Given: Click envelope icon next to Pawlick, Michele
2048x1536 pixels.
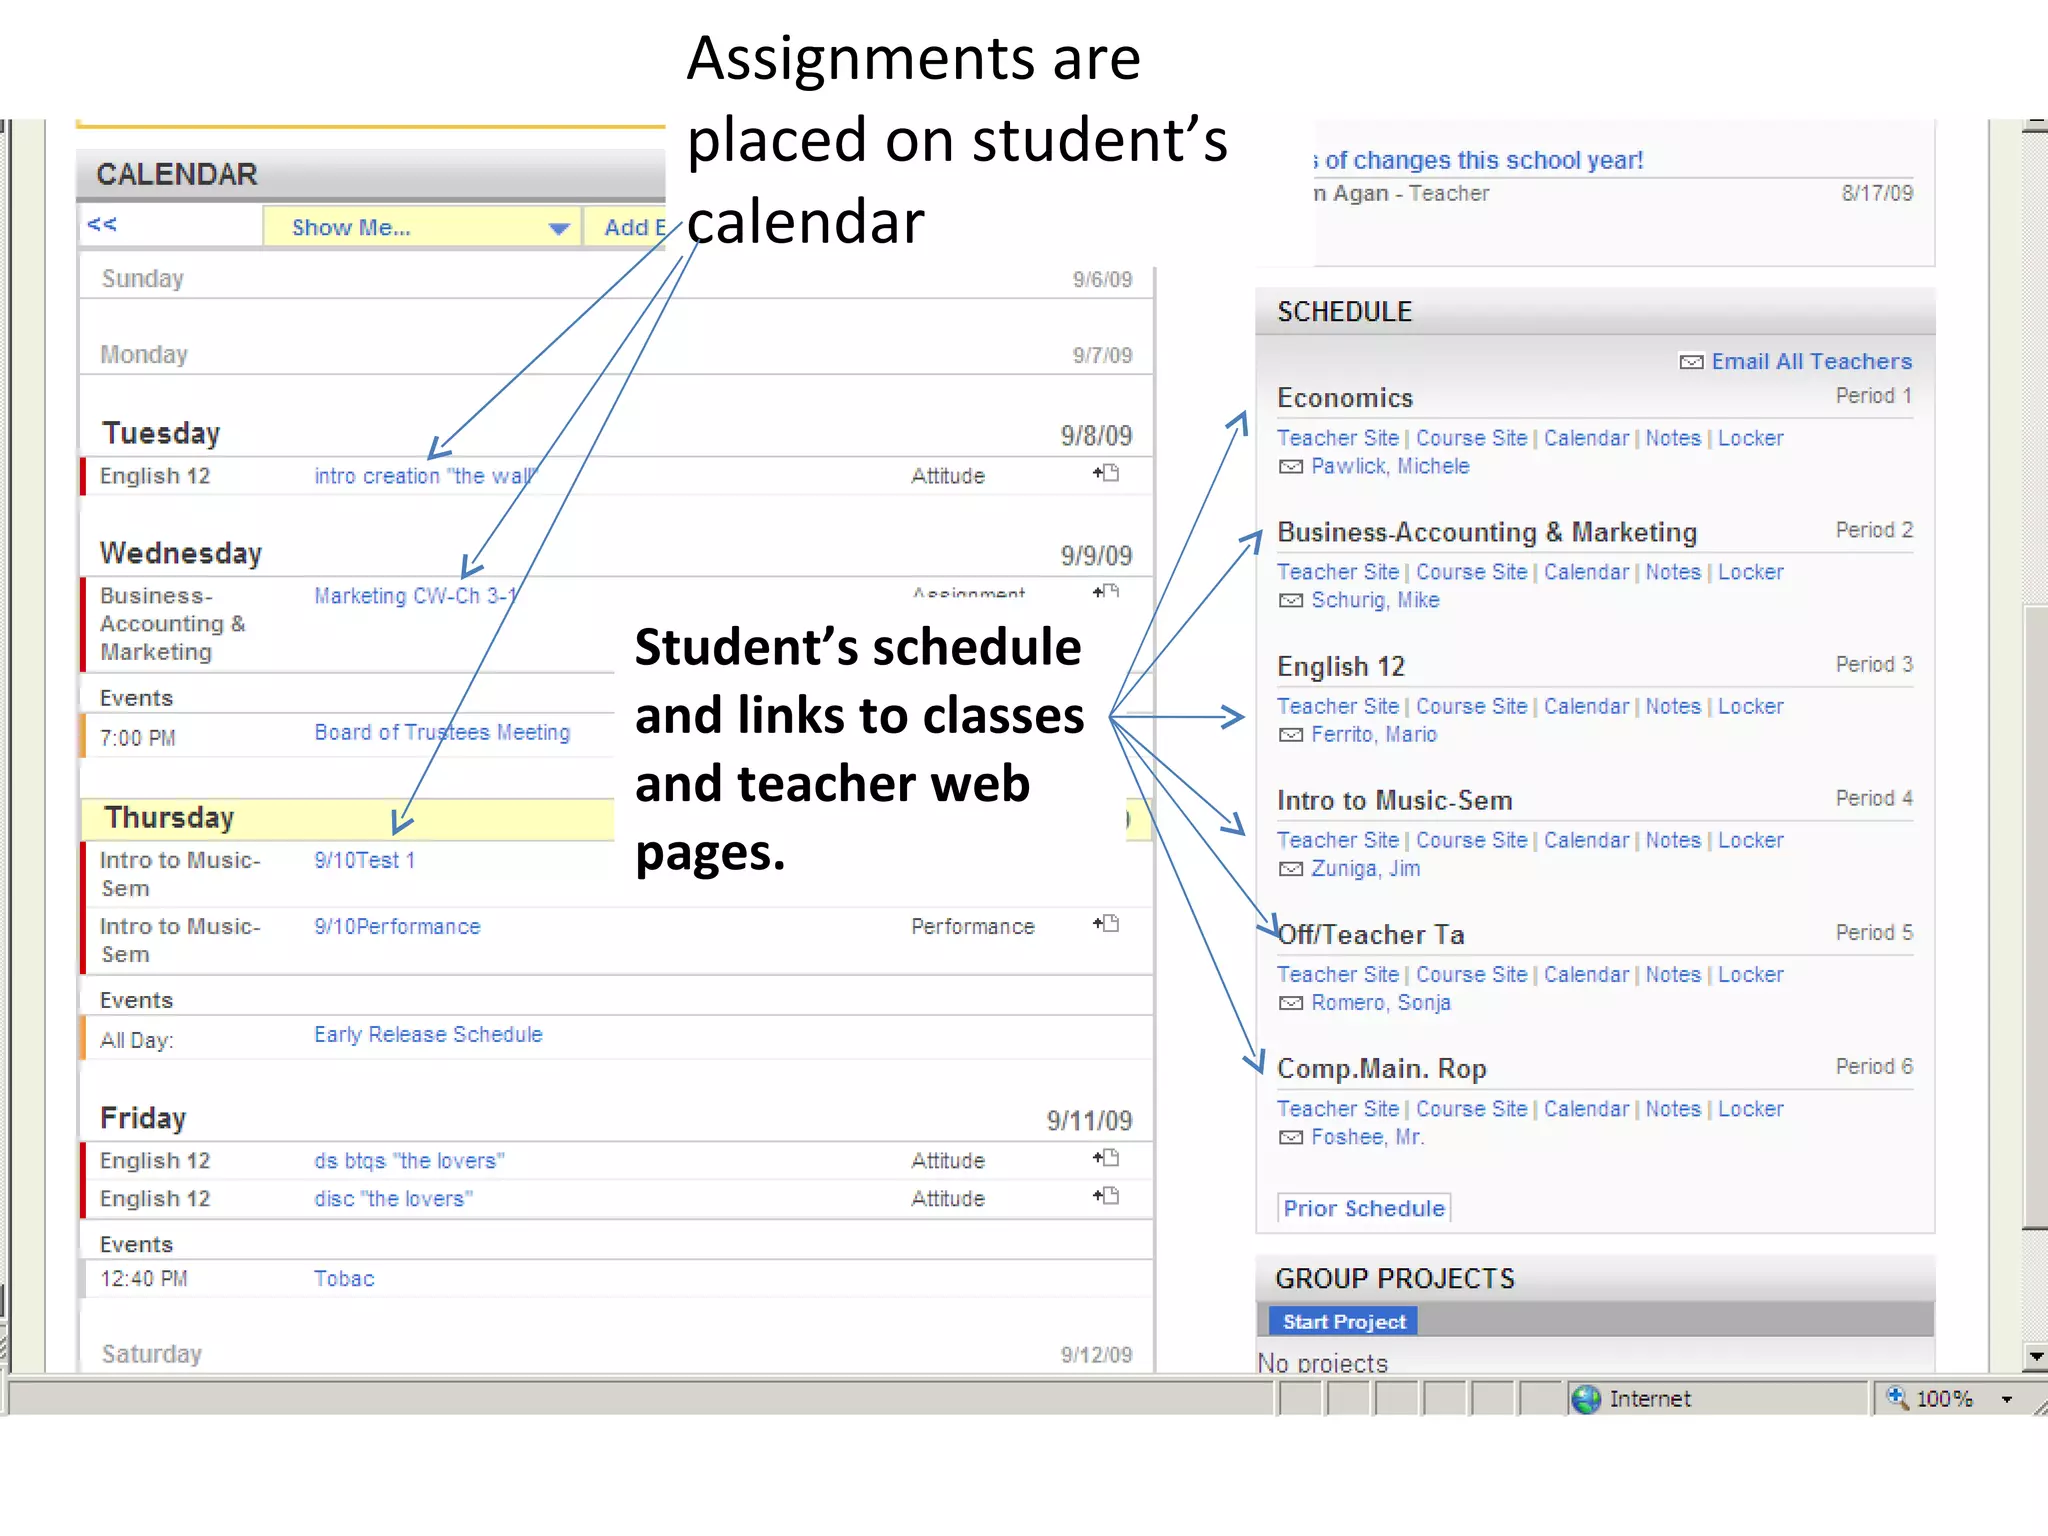Looking at the screenshot, I should [1291, 467].
